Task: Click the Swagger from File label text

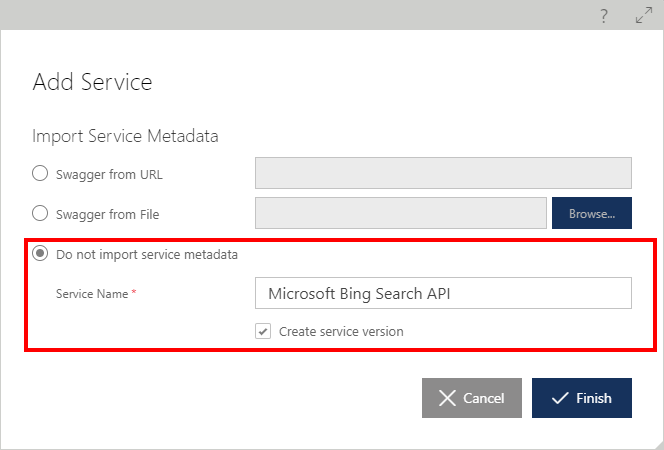Action: click(108, 214)
